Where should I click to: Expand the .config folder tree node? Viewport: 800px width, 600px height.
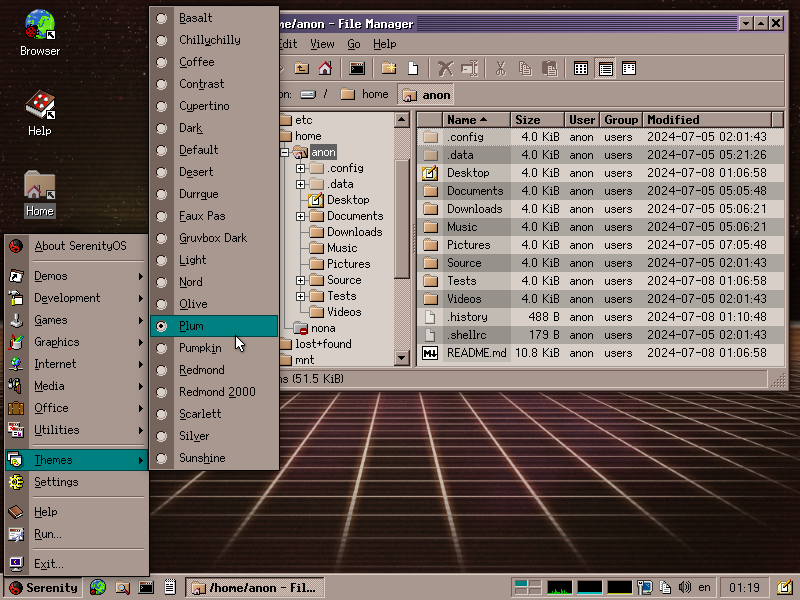coord(301,168)
